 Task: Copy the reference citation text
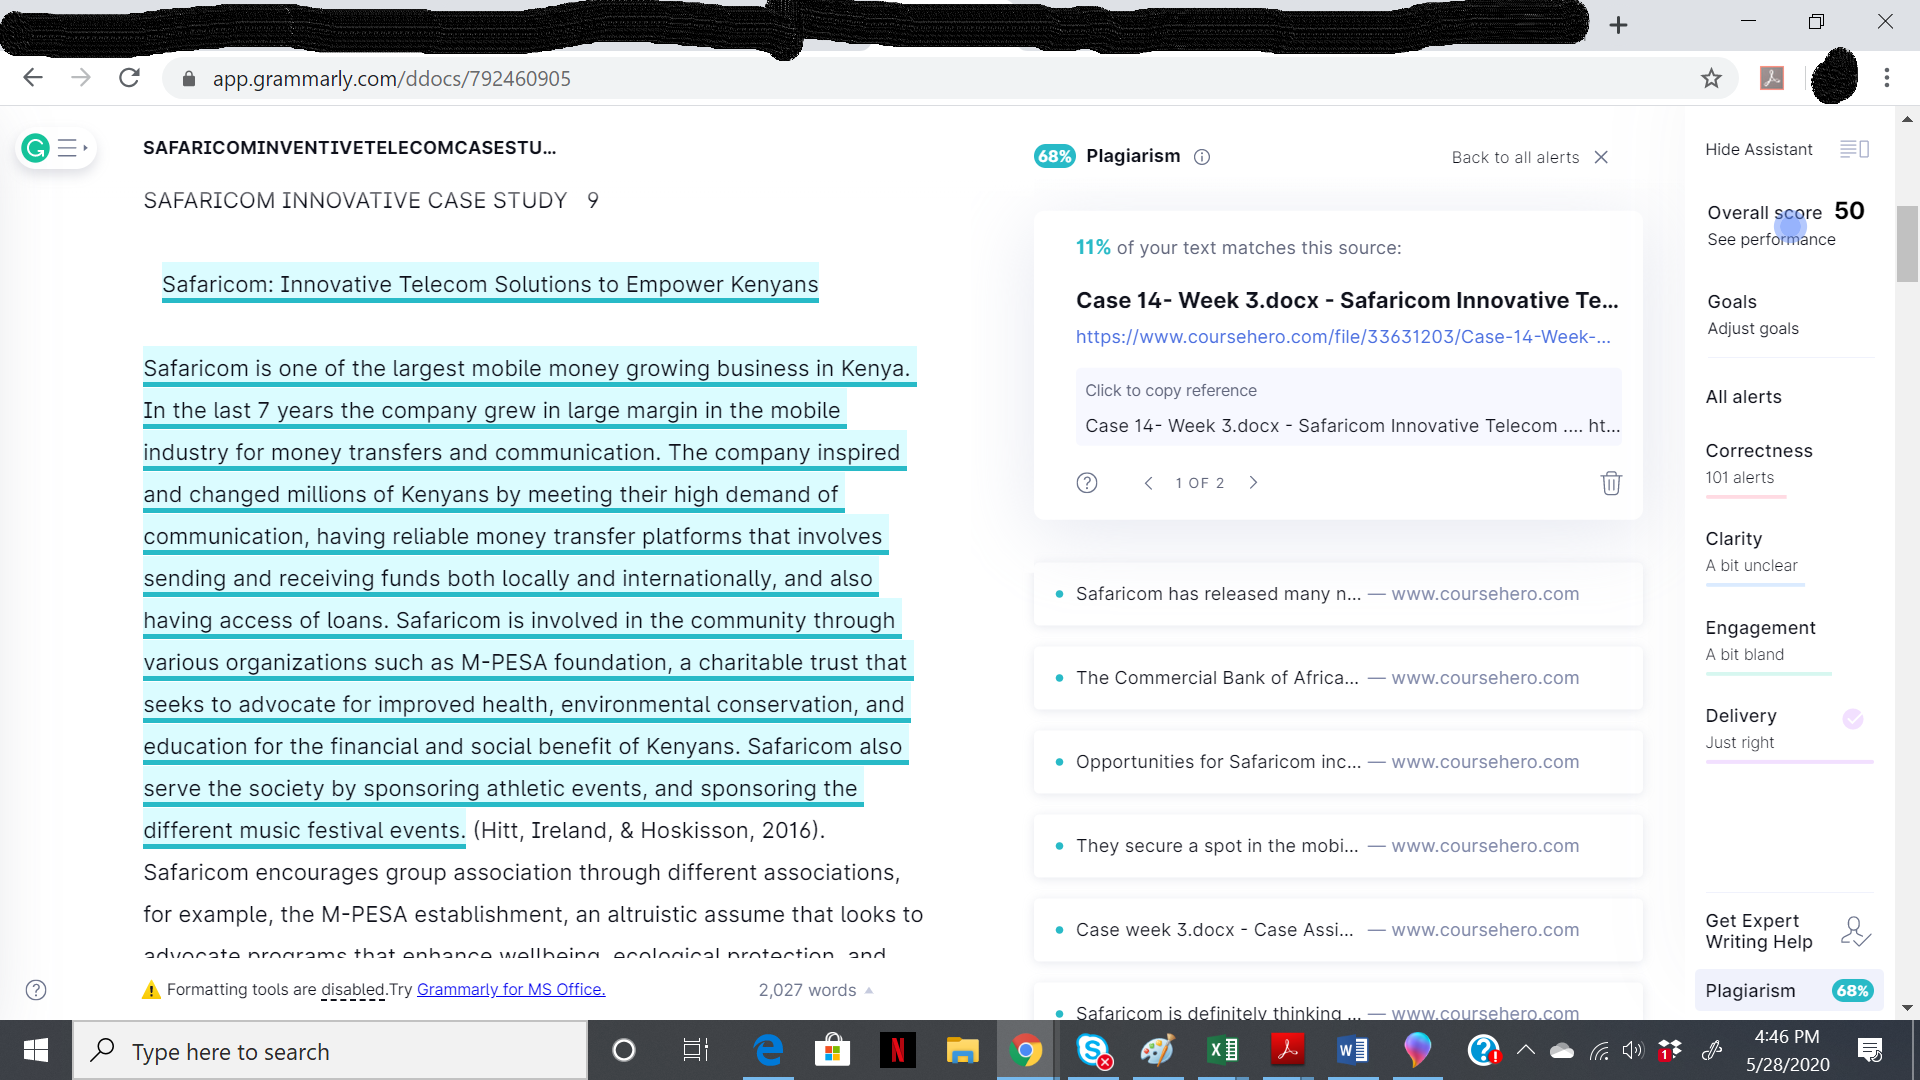point(1348,408)
